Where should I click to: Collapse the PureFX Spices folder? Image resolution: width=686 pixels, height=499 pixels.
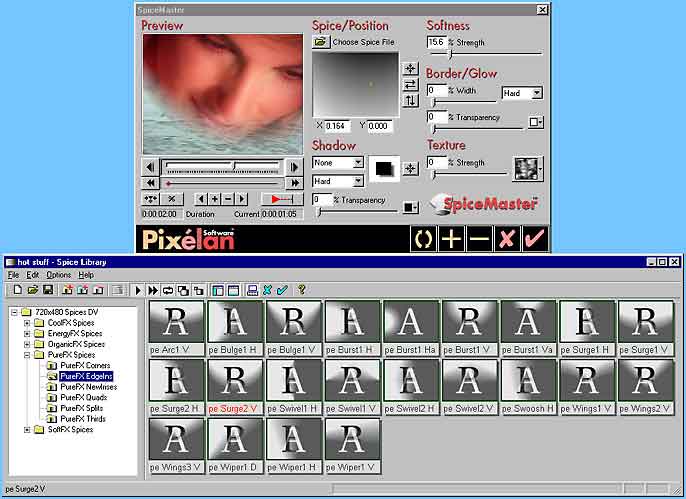click(27, 355)
